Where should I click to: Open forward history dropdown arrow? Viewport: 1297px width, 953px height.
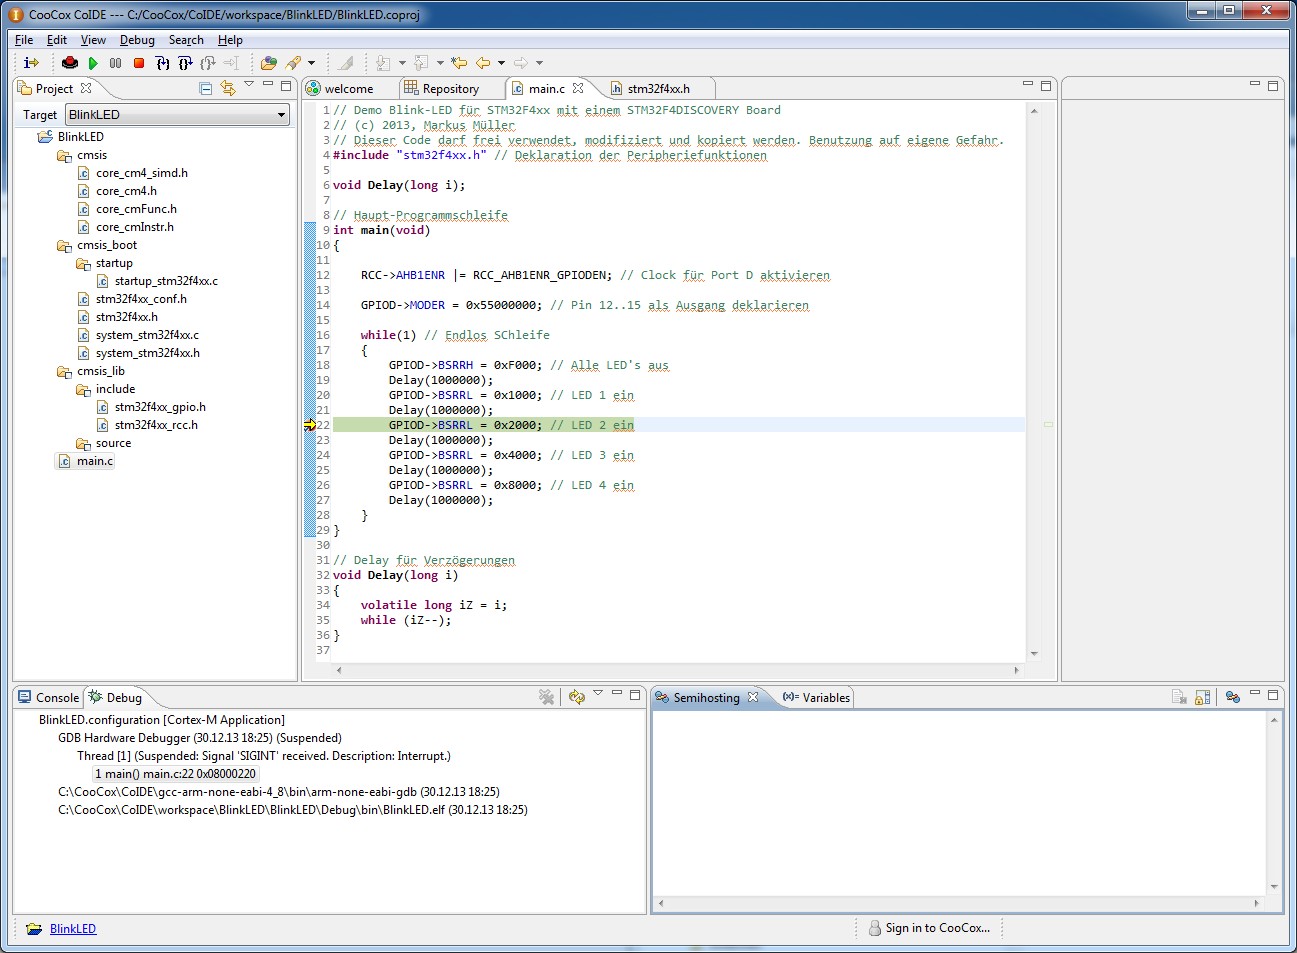click(x=539, y=63)
